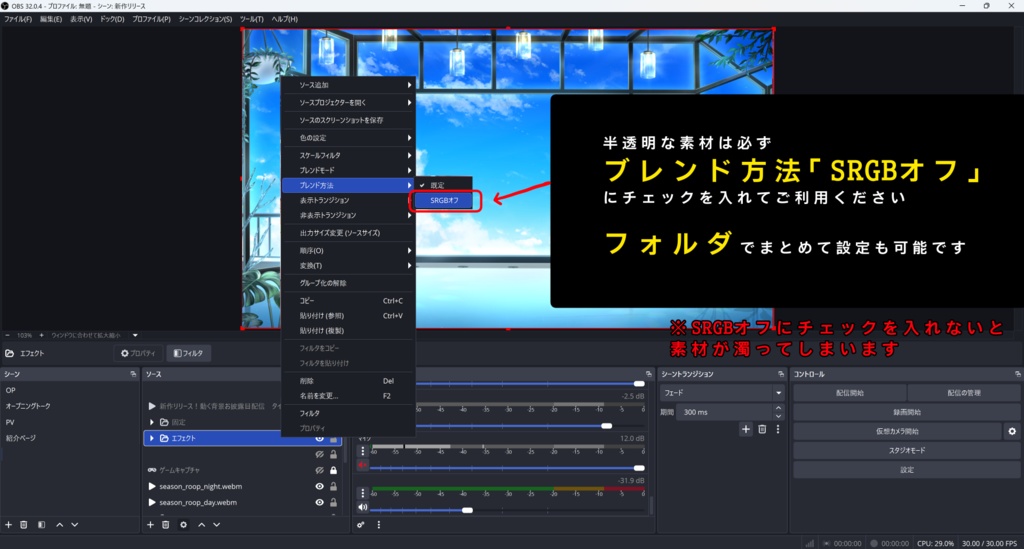Open source properties gear in Sources toolbar

point(184,525)
